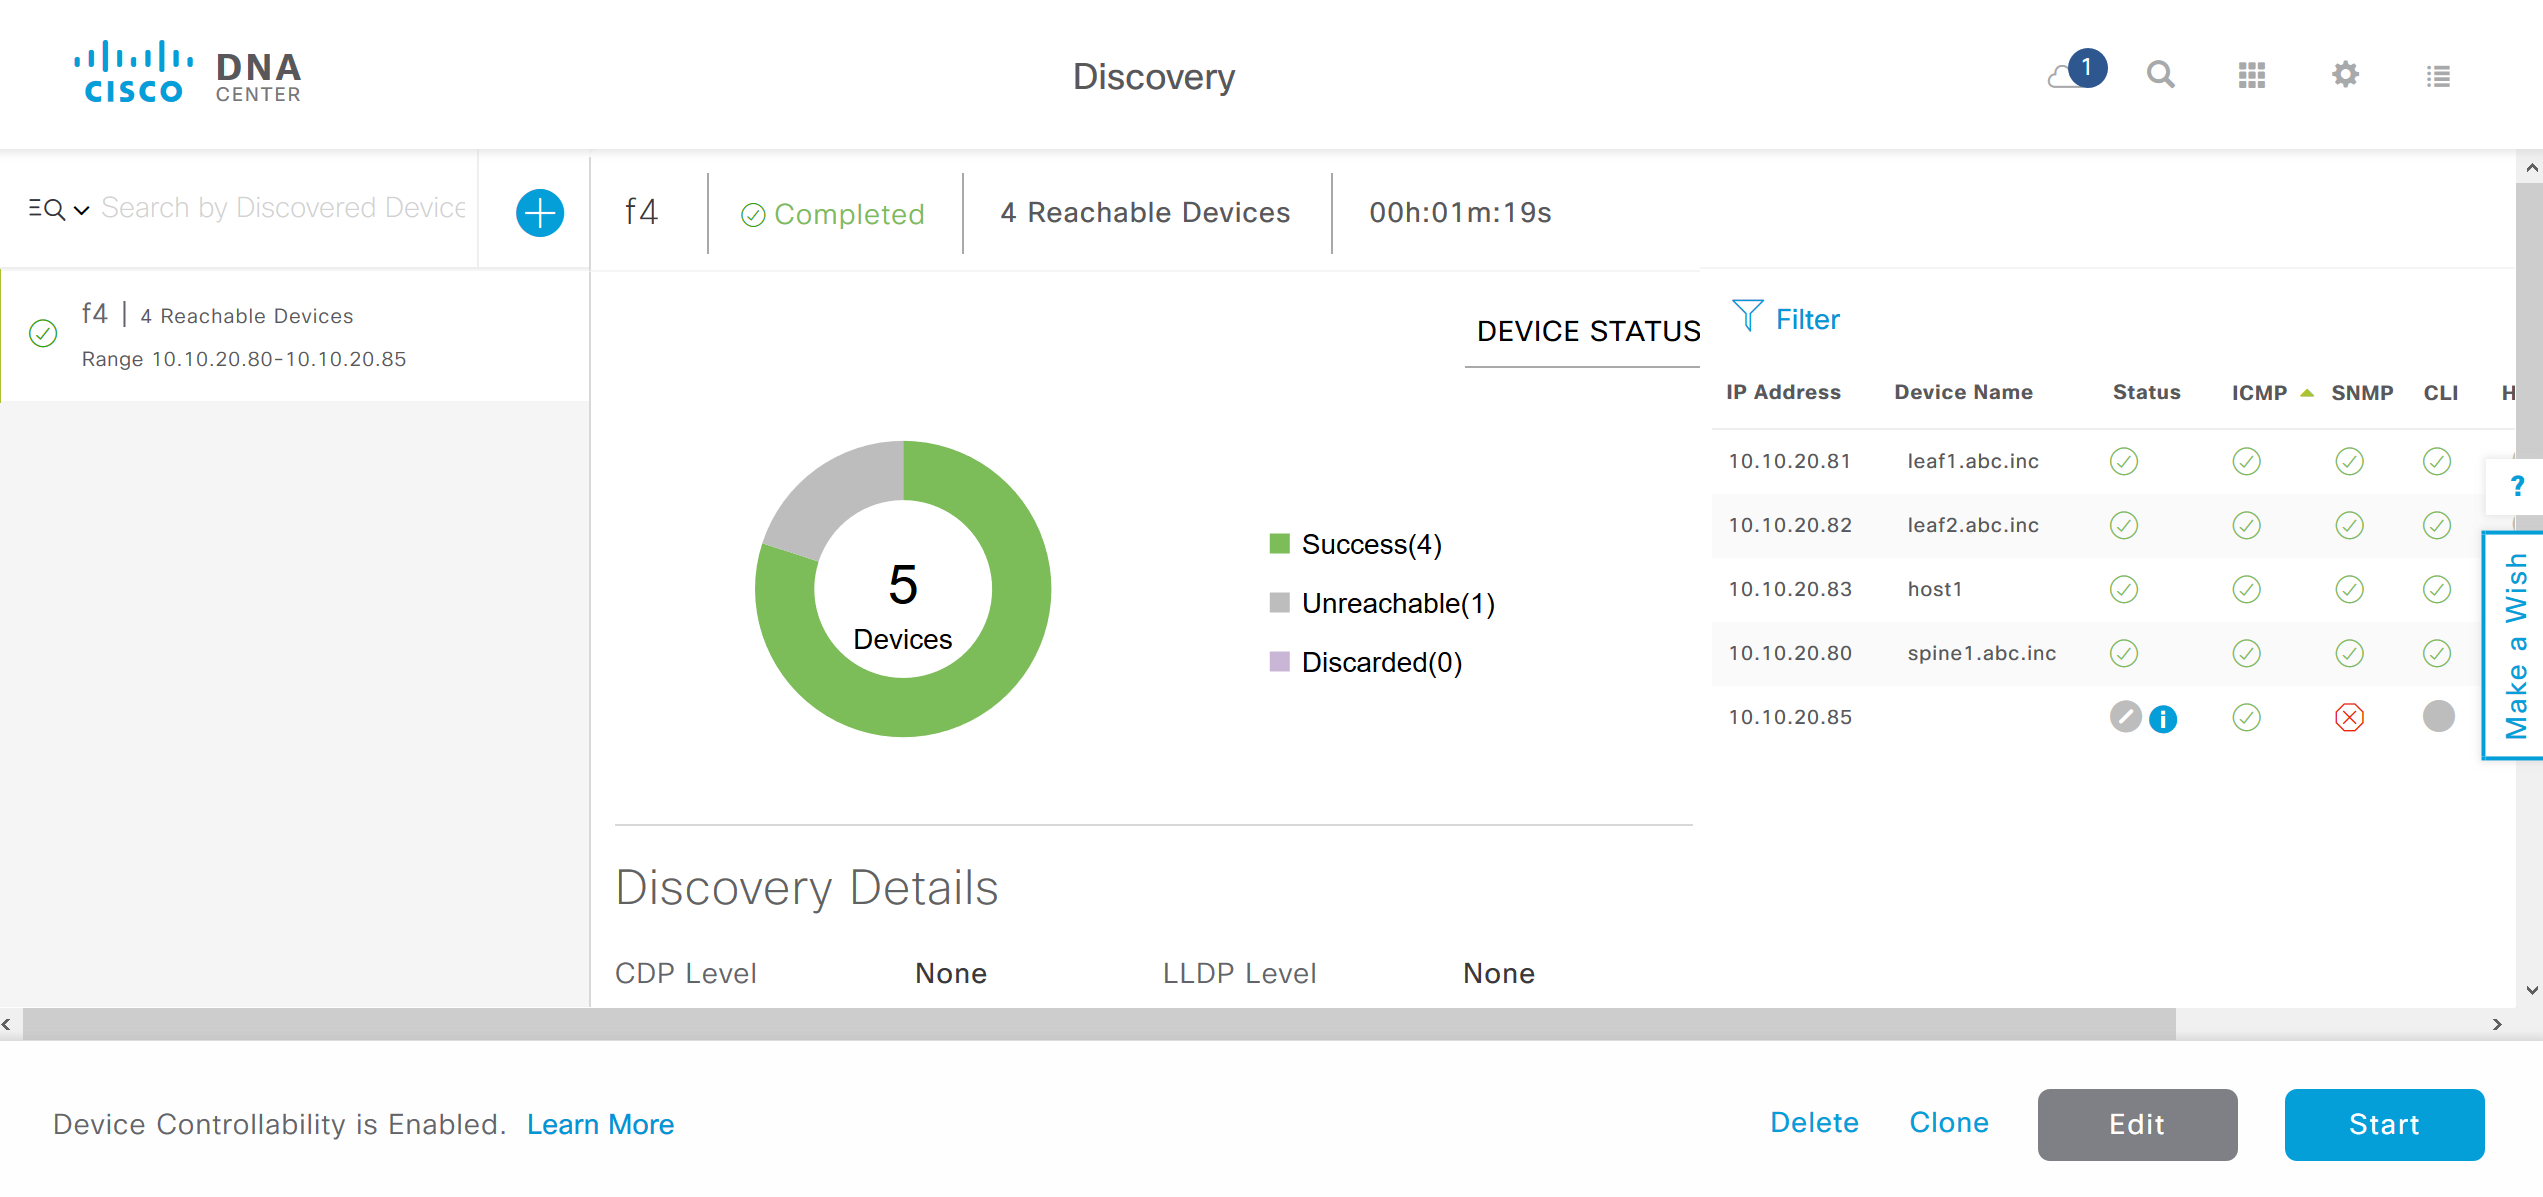
Task: Click the help question mark tab
Action: click(x=2516, y=487)
